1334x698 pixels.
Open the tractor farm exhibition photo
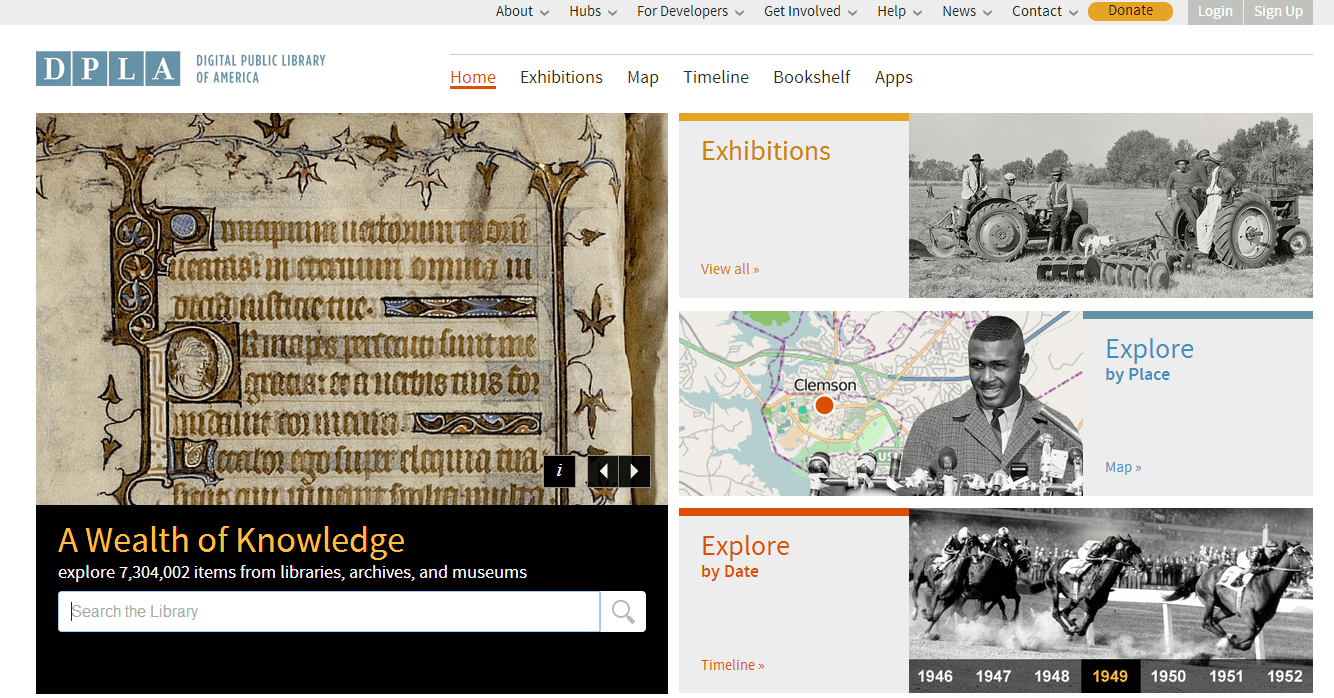point(1111,206)
